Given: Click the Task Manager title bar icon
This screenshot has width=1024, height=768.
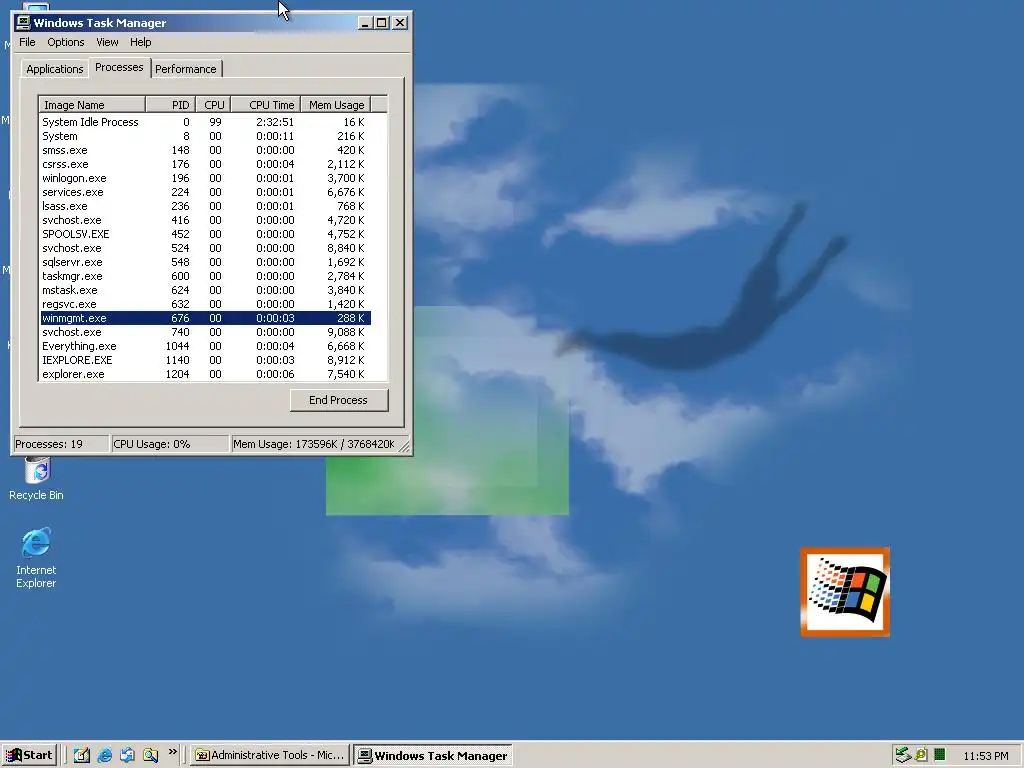Looking at the screenshot, I should [x=23, y=23].
